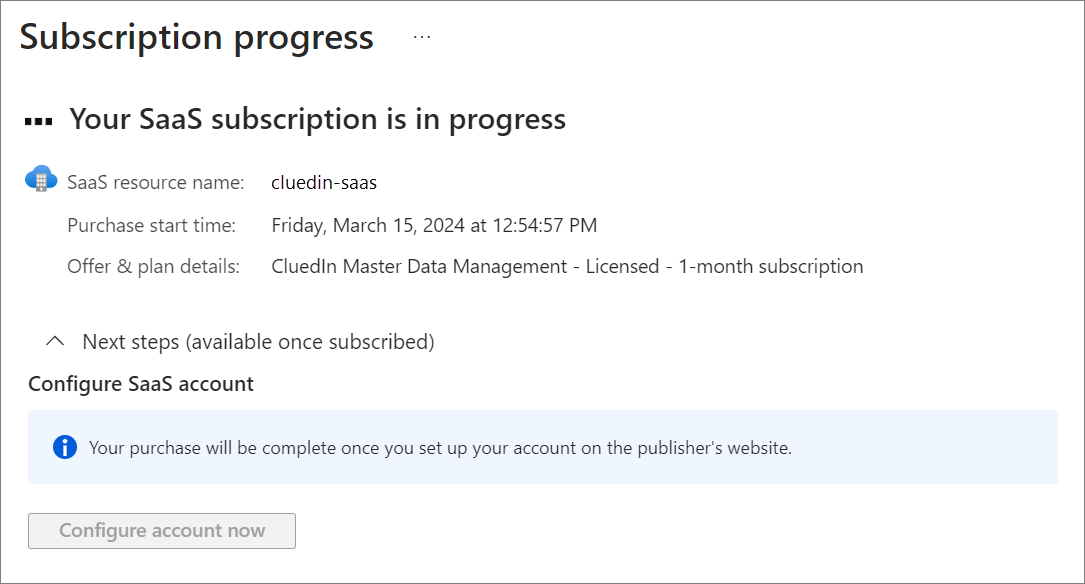Click the 'Next steps (available once subscribed)' label

point(258,342)
